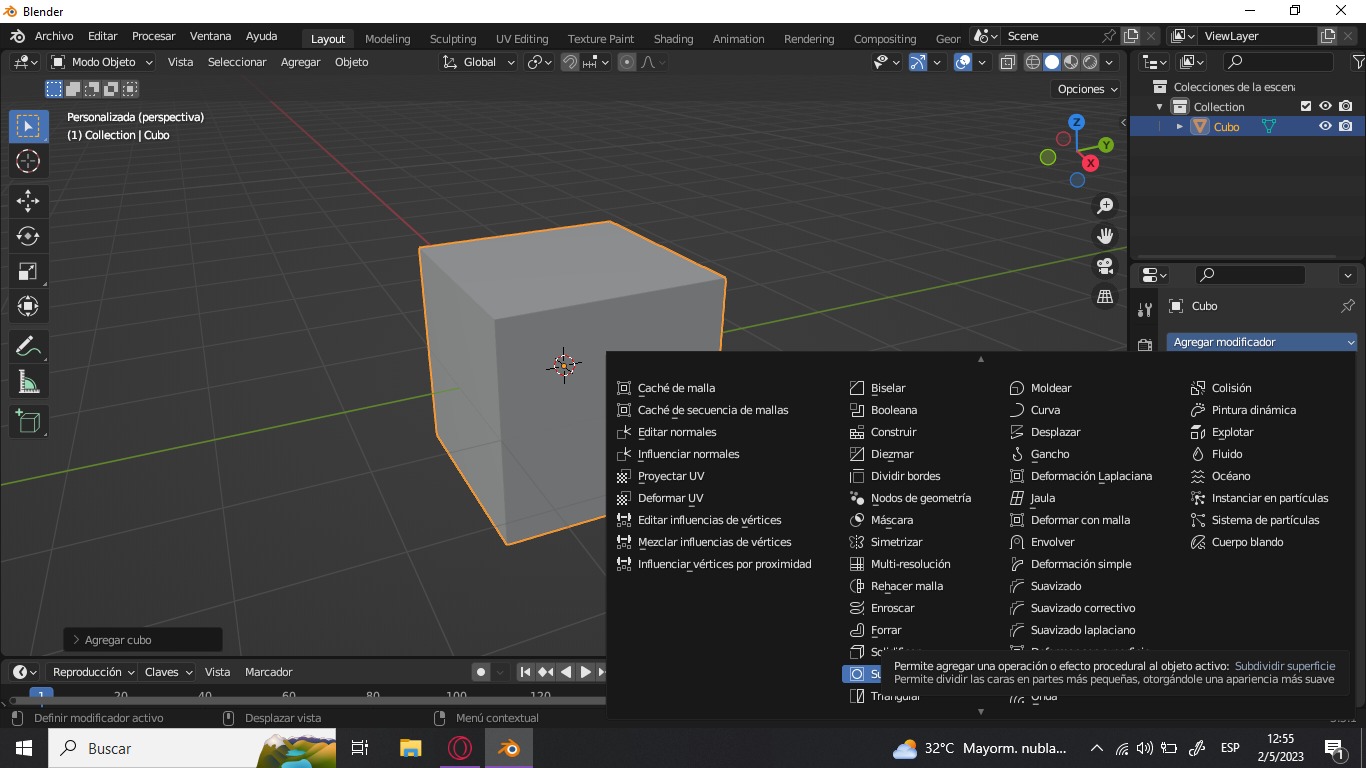
Task: Click the Select Box tool icon
Action: tap(28, 126)
